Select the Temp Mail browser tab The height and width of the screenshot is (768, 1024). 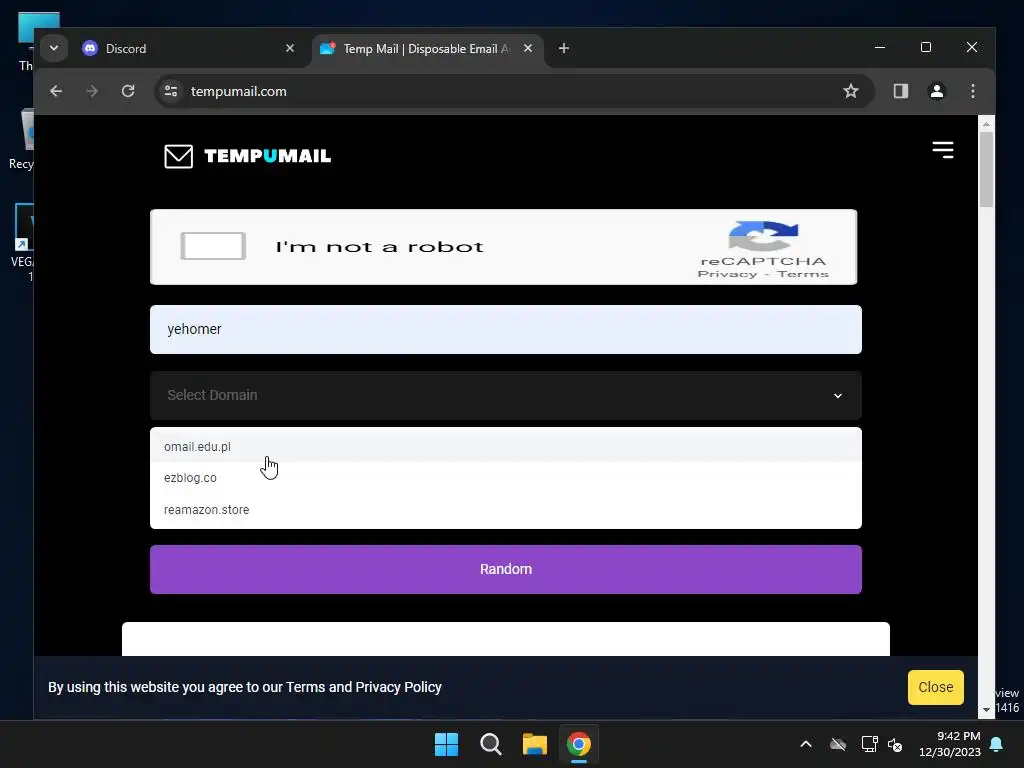pos(424,49)
